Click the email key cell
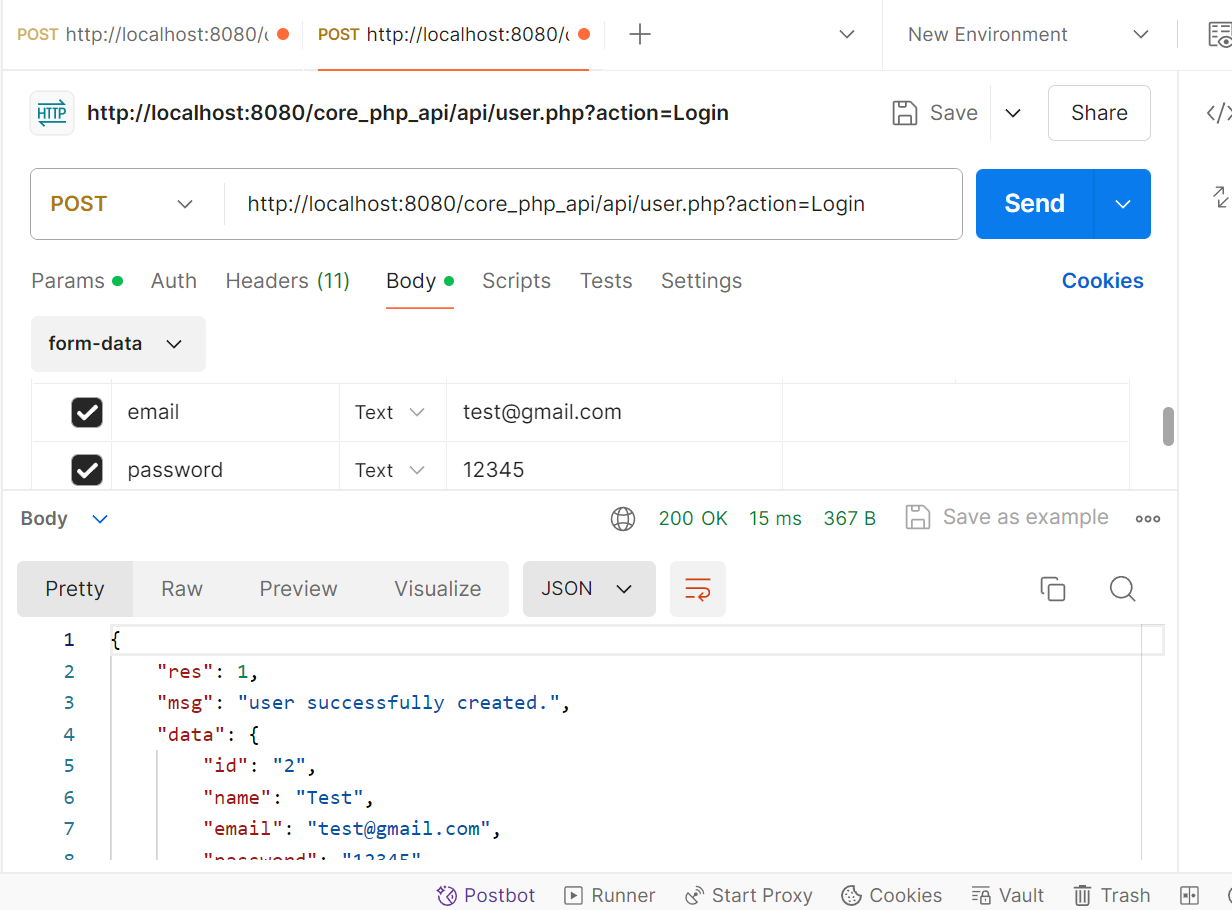Image resolution: width=1232 pixels, height=910 pixels. click(226, 412)
